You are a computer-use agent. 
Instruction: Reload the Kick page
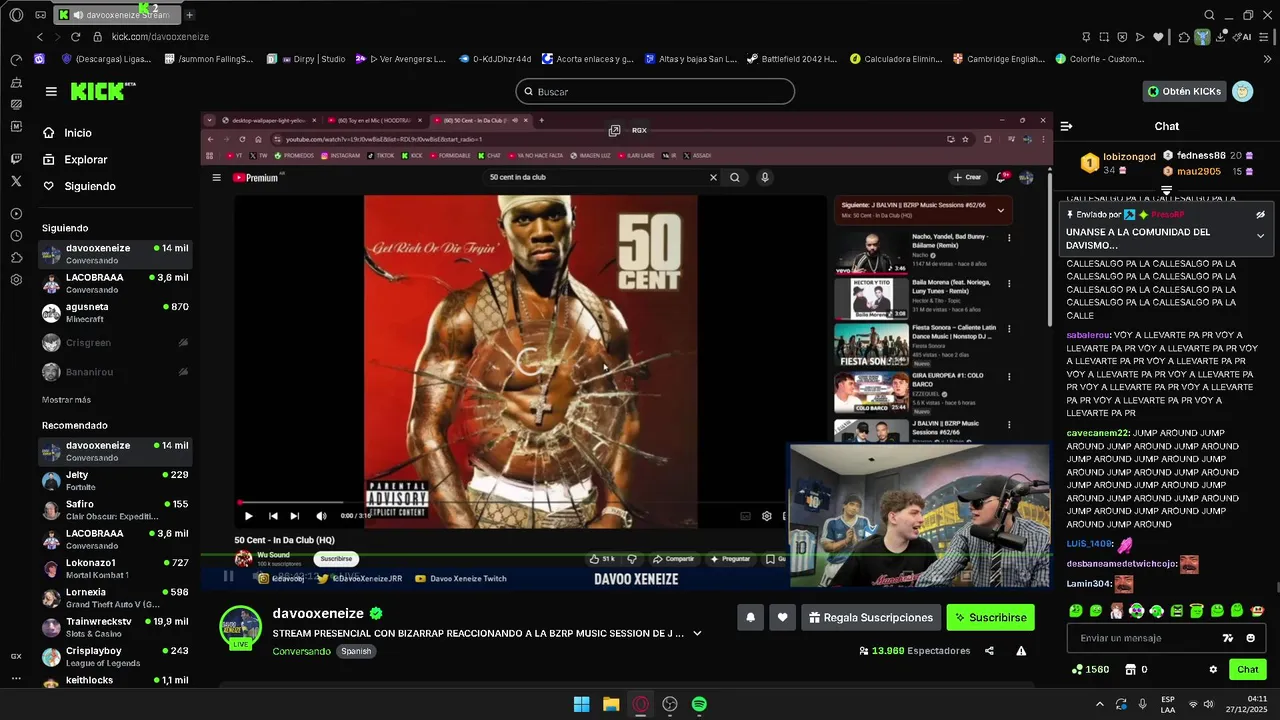[76, 37]
